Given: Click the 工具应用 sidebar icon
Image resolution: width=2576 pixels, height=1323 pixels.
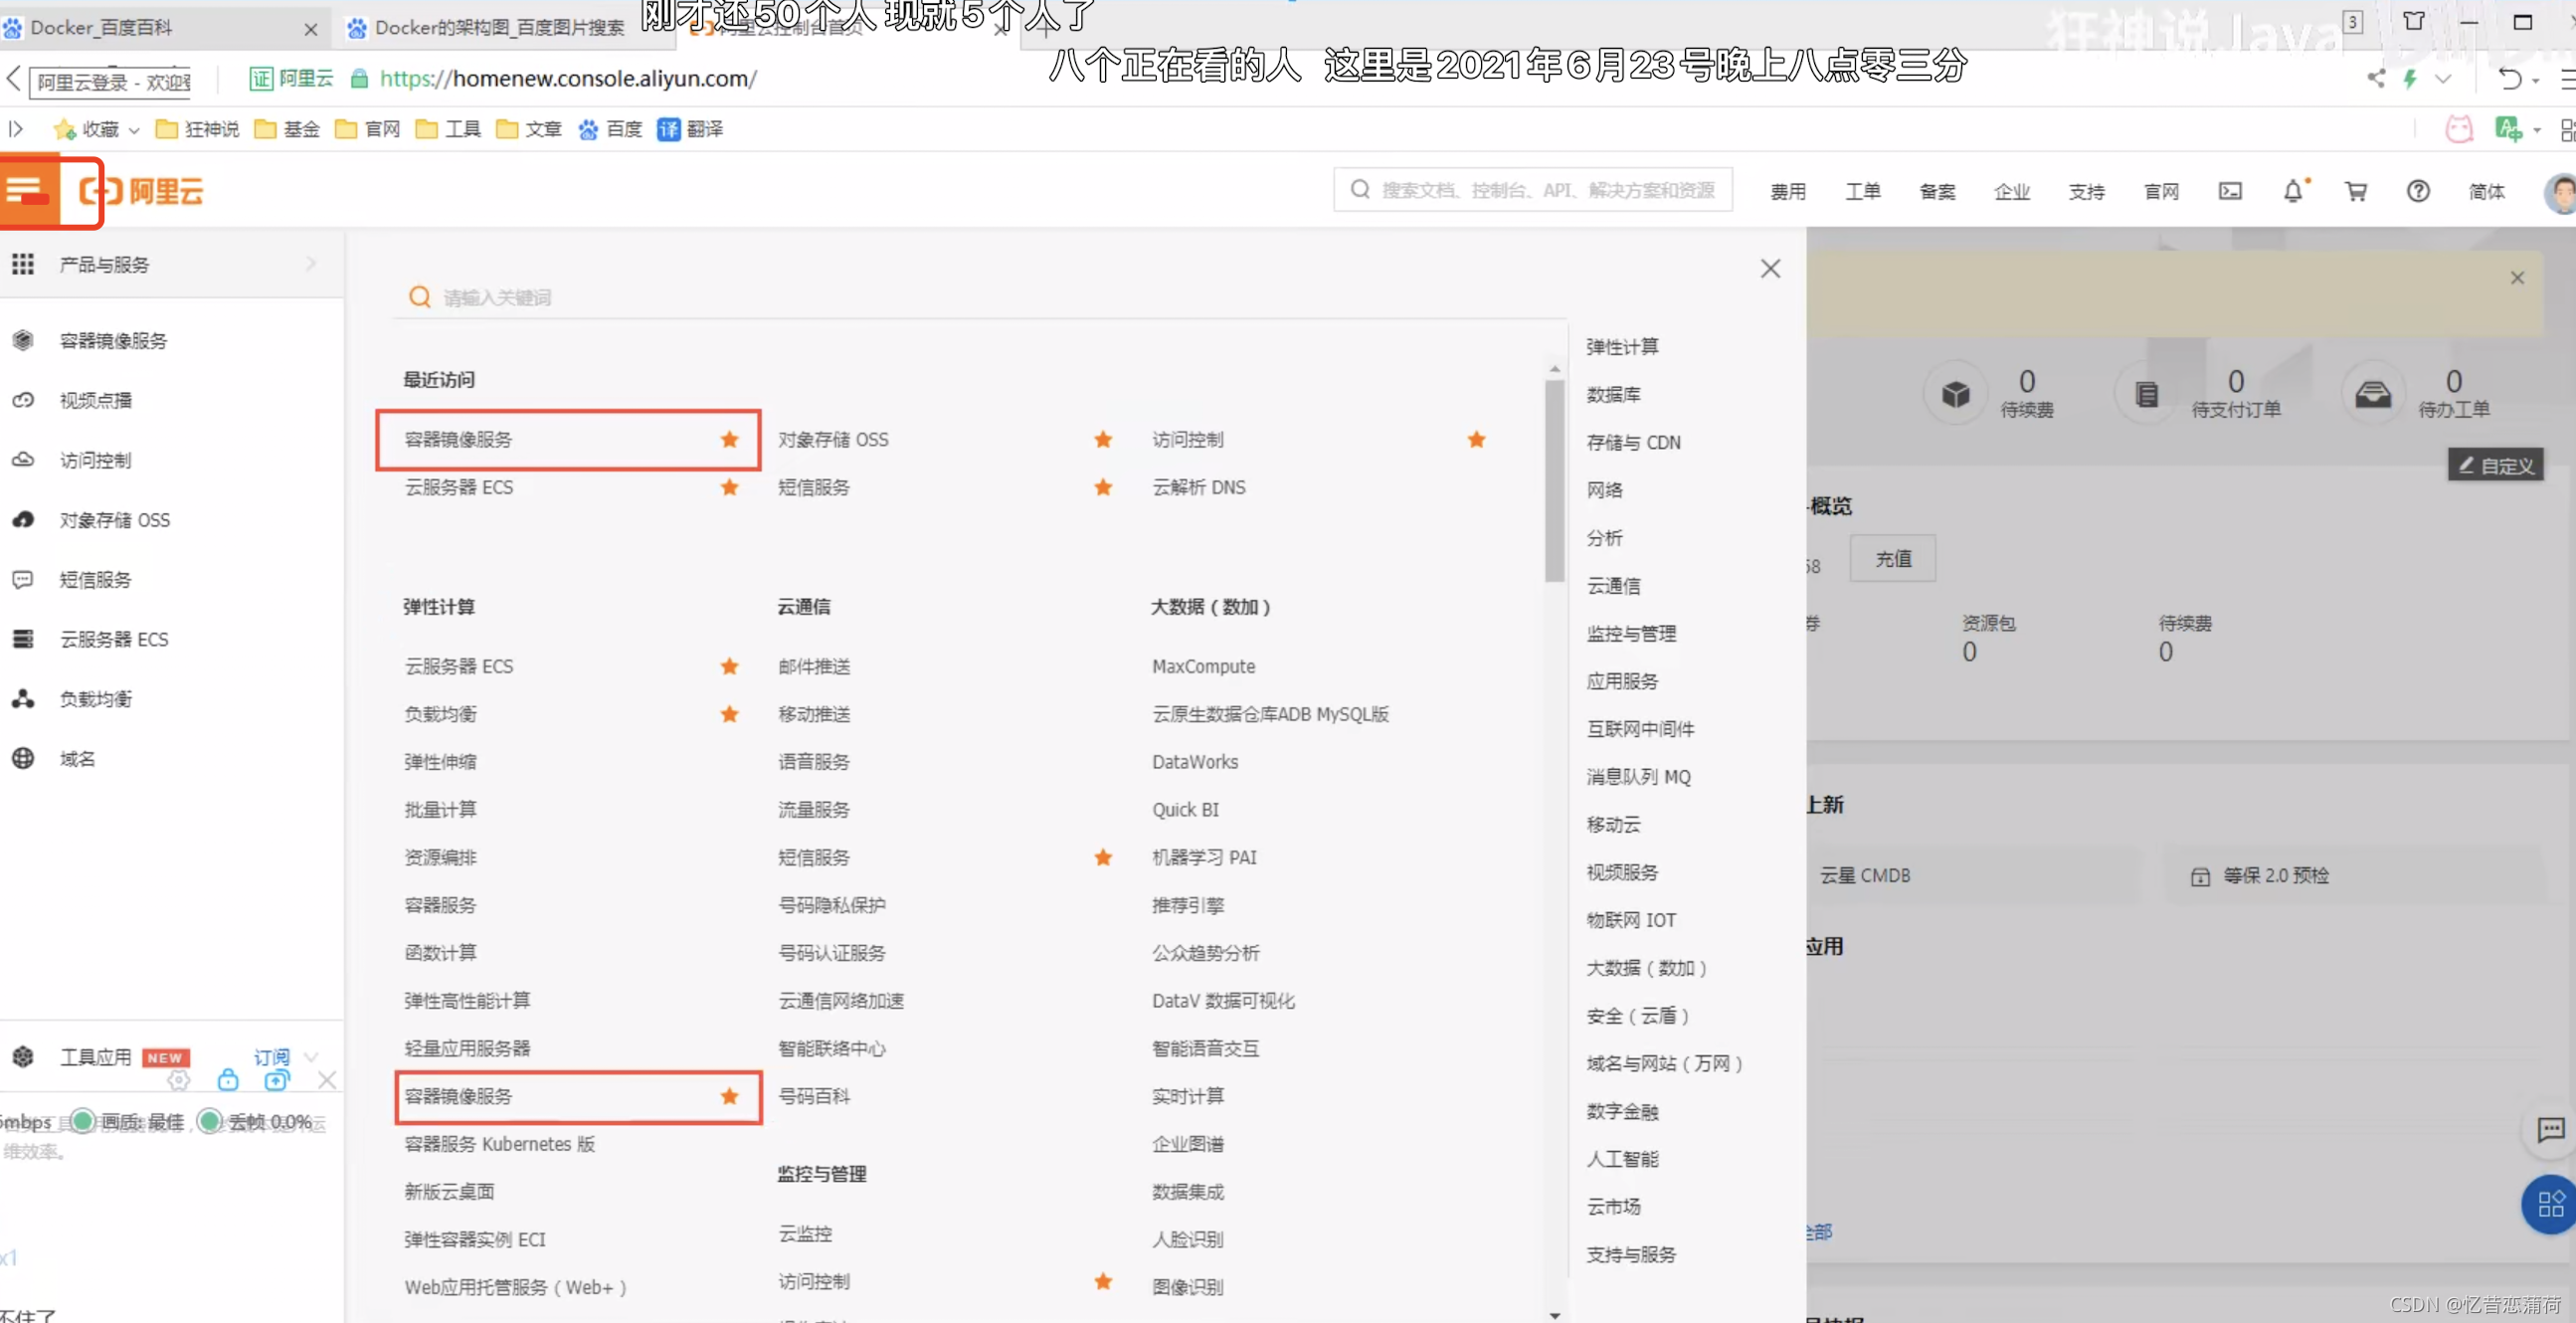Looking at the screenshot, I should pos(23,1057).
